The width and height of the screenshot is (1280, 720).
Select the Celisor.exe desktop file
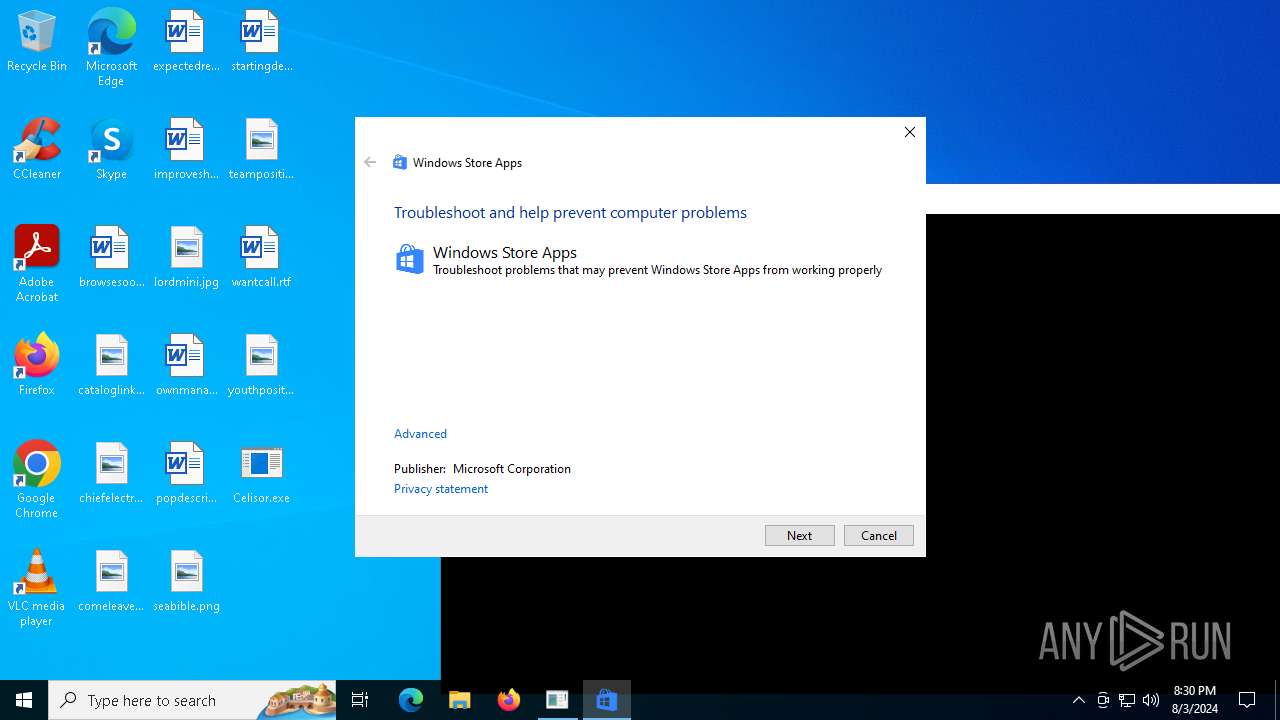[x=261, y=474]
